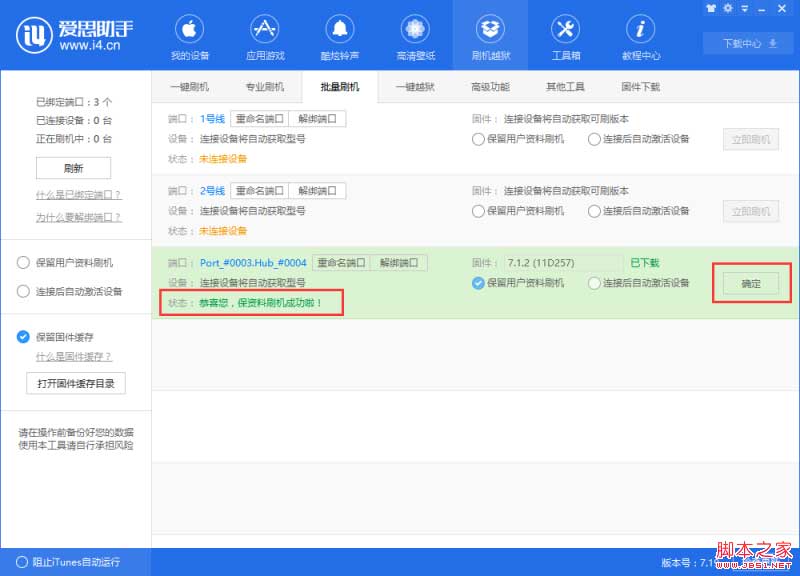Switch to 专业刷机 tab
This screenshot has height=576, width=800.
tap(265, 87)
